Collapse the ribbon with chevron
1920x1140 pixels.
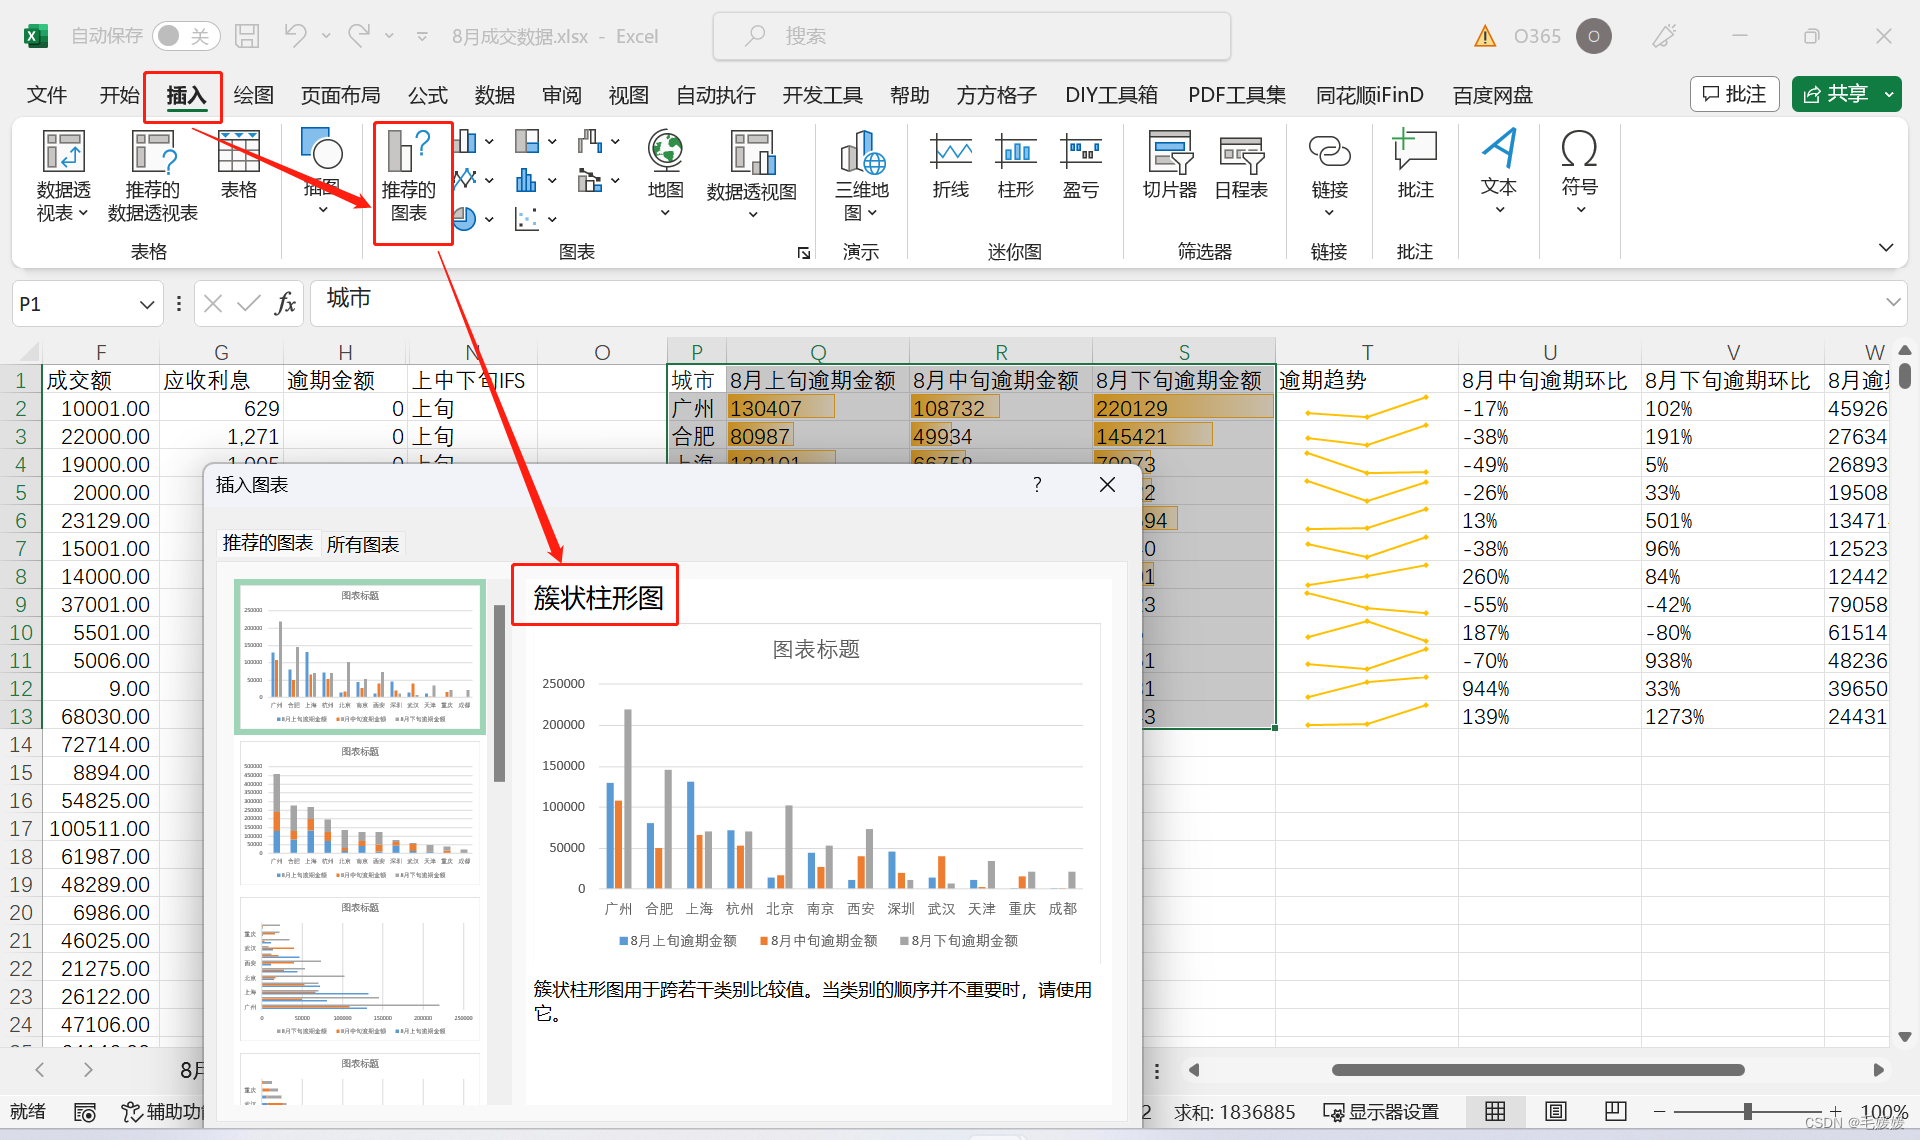click(x=1886, y=247)
